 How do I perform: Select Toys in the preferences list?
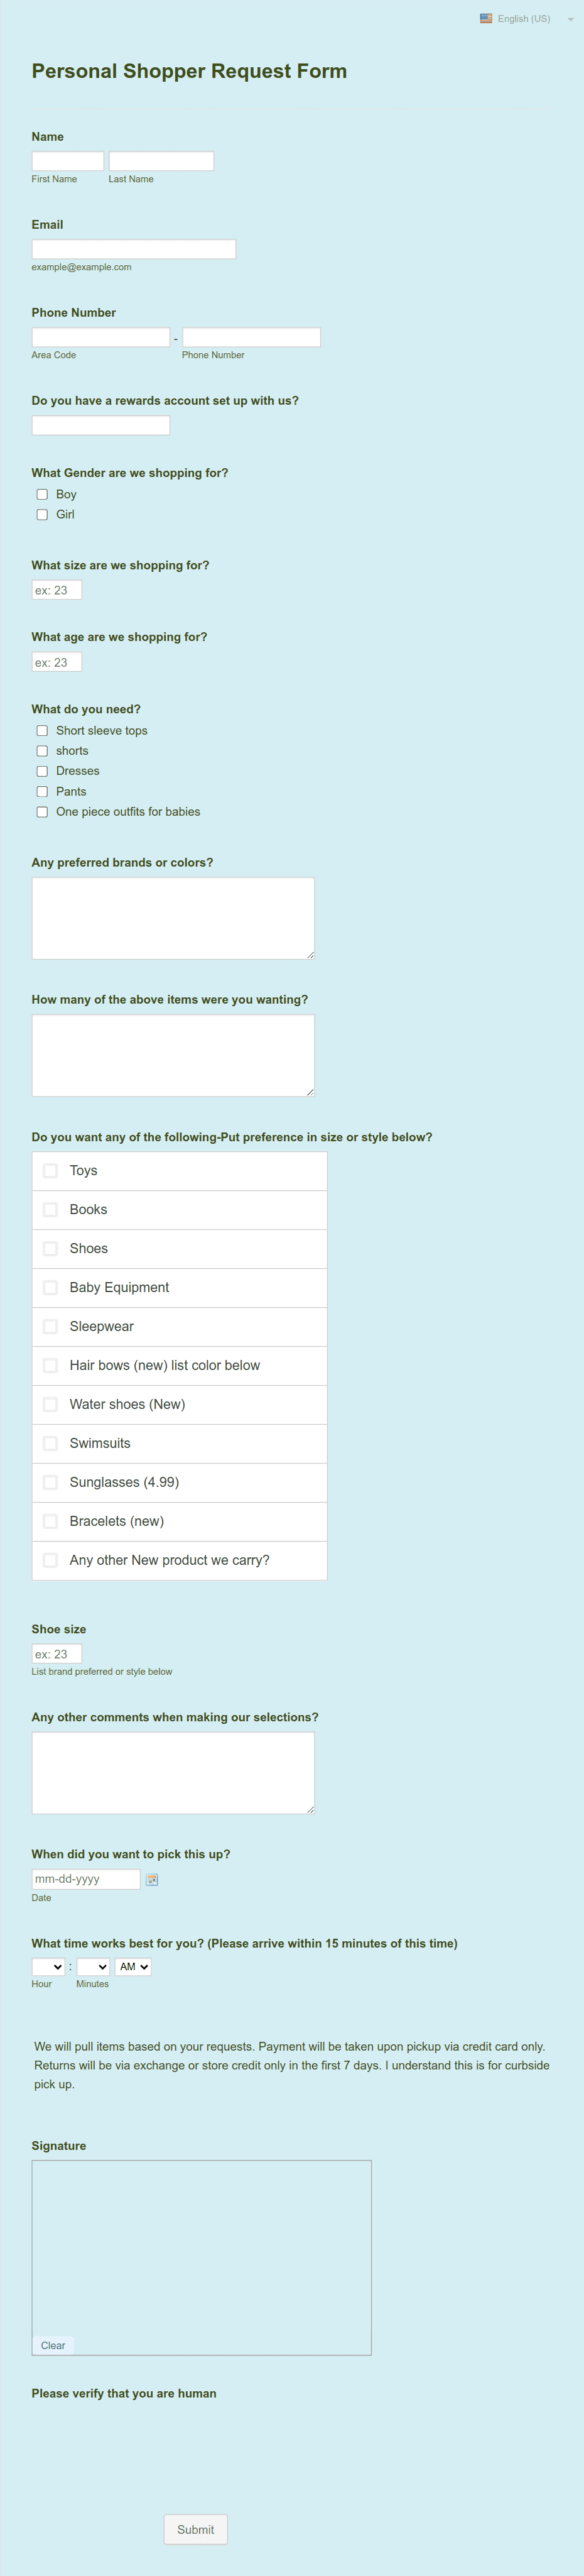(50, 1170)
